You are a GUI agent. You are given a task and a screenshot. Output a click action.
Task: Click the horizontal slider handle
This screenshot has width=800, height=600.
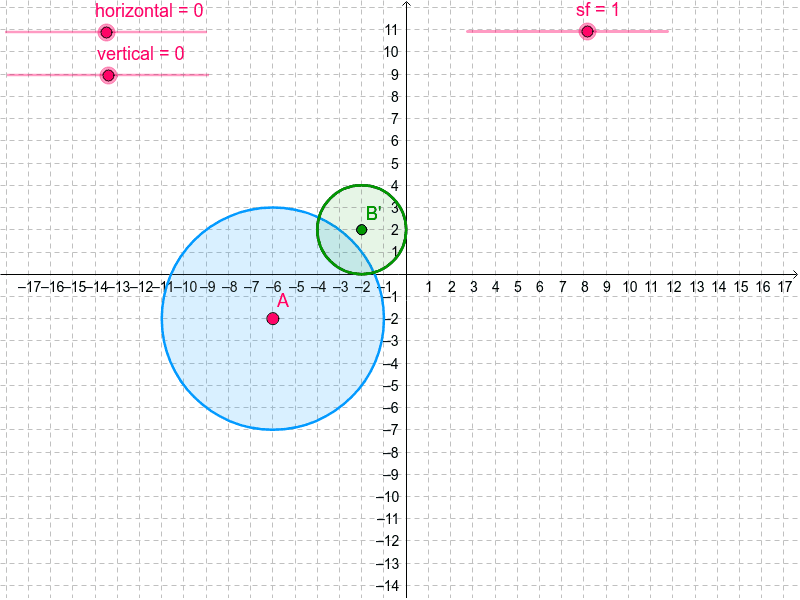click(x=106, y=32)
